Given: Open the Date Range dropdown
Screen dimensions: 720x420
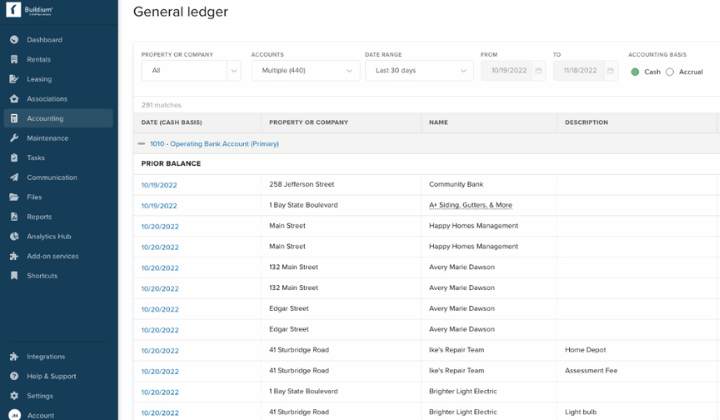Looking at the screenshot, I should [418, 71].
